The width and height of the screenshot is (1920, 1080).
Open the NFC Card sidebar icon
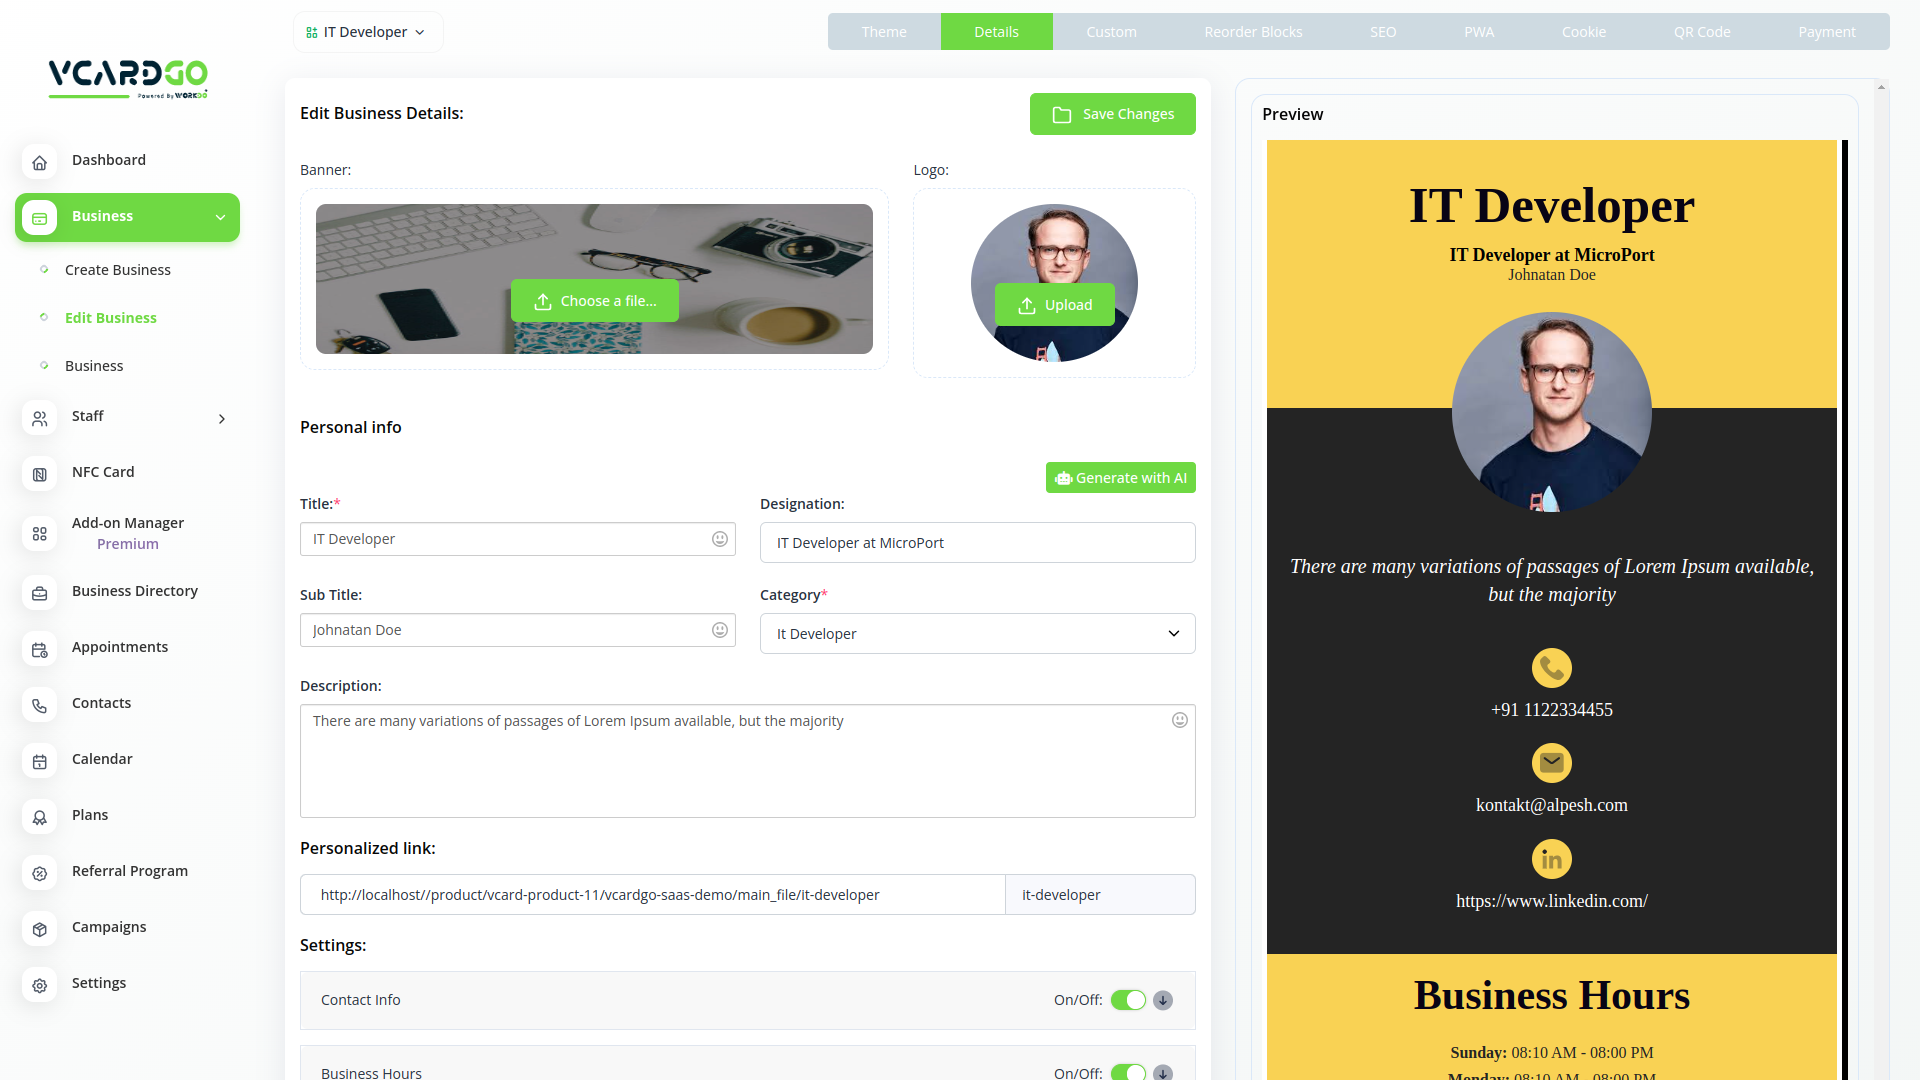39,474
